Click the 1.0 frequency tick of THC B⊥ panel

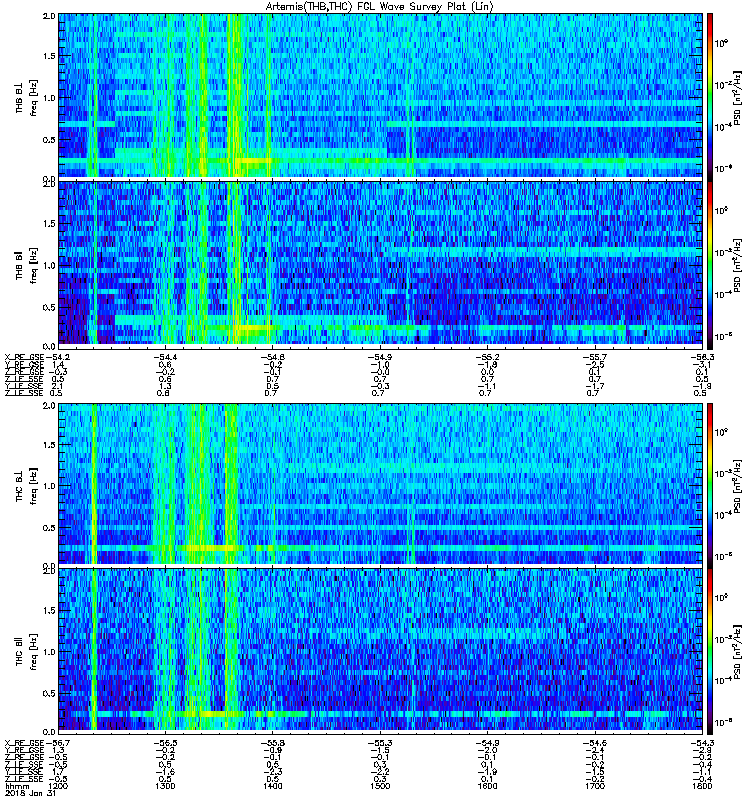coord(49,486)
